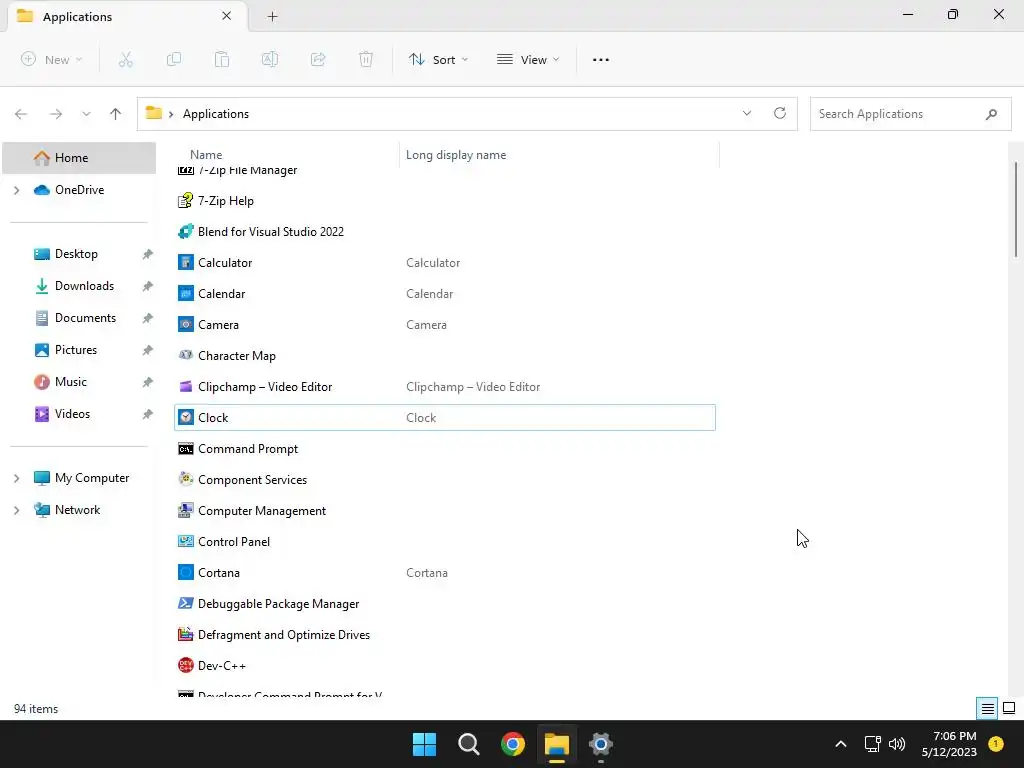This screenshot has height=768, width=1024.
Task: Select the Character Map icon
Action: tap(185, 355)
